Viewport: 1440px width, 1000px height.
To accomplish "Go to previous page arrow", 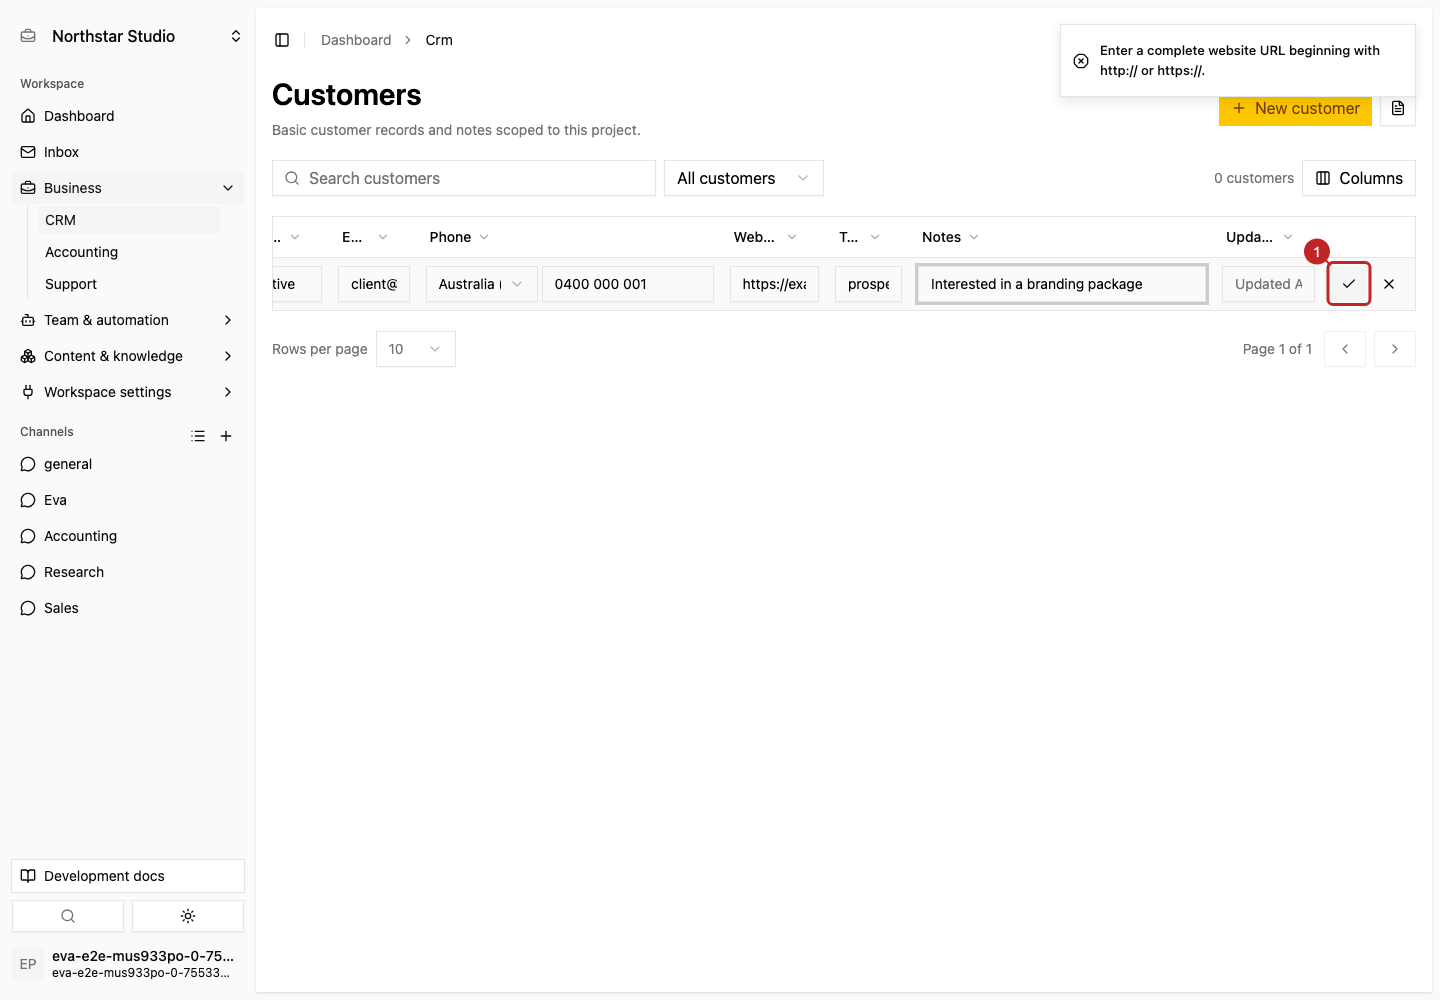I will (1345, 349).
